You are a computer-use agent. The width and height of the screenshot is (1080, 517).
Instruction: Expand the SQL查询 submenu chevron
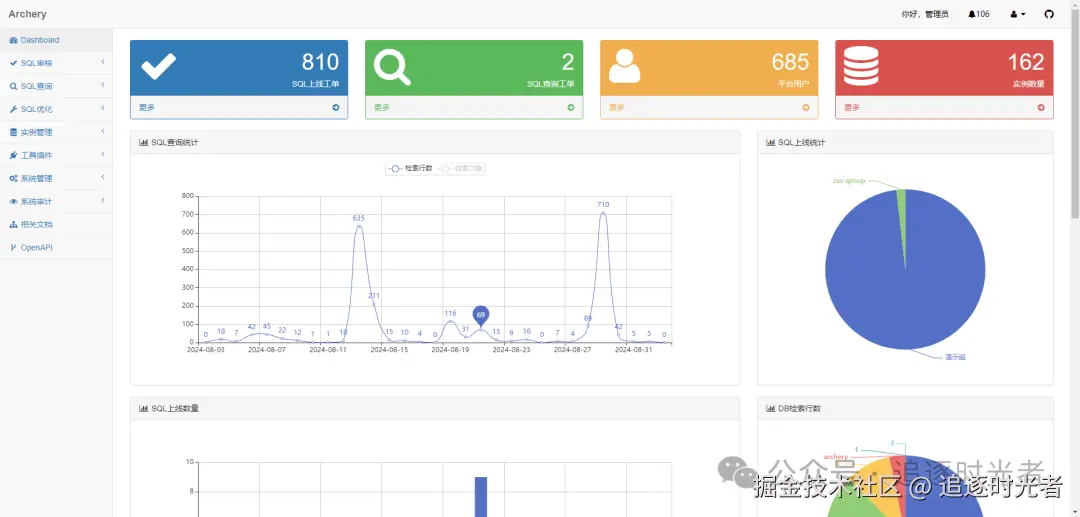103,85
